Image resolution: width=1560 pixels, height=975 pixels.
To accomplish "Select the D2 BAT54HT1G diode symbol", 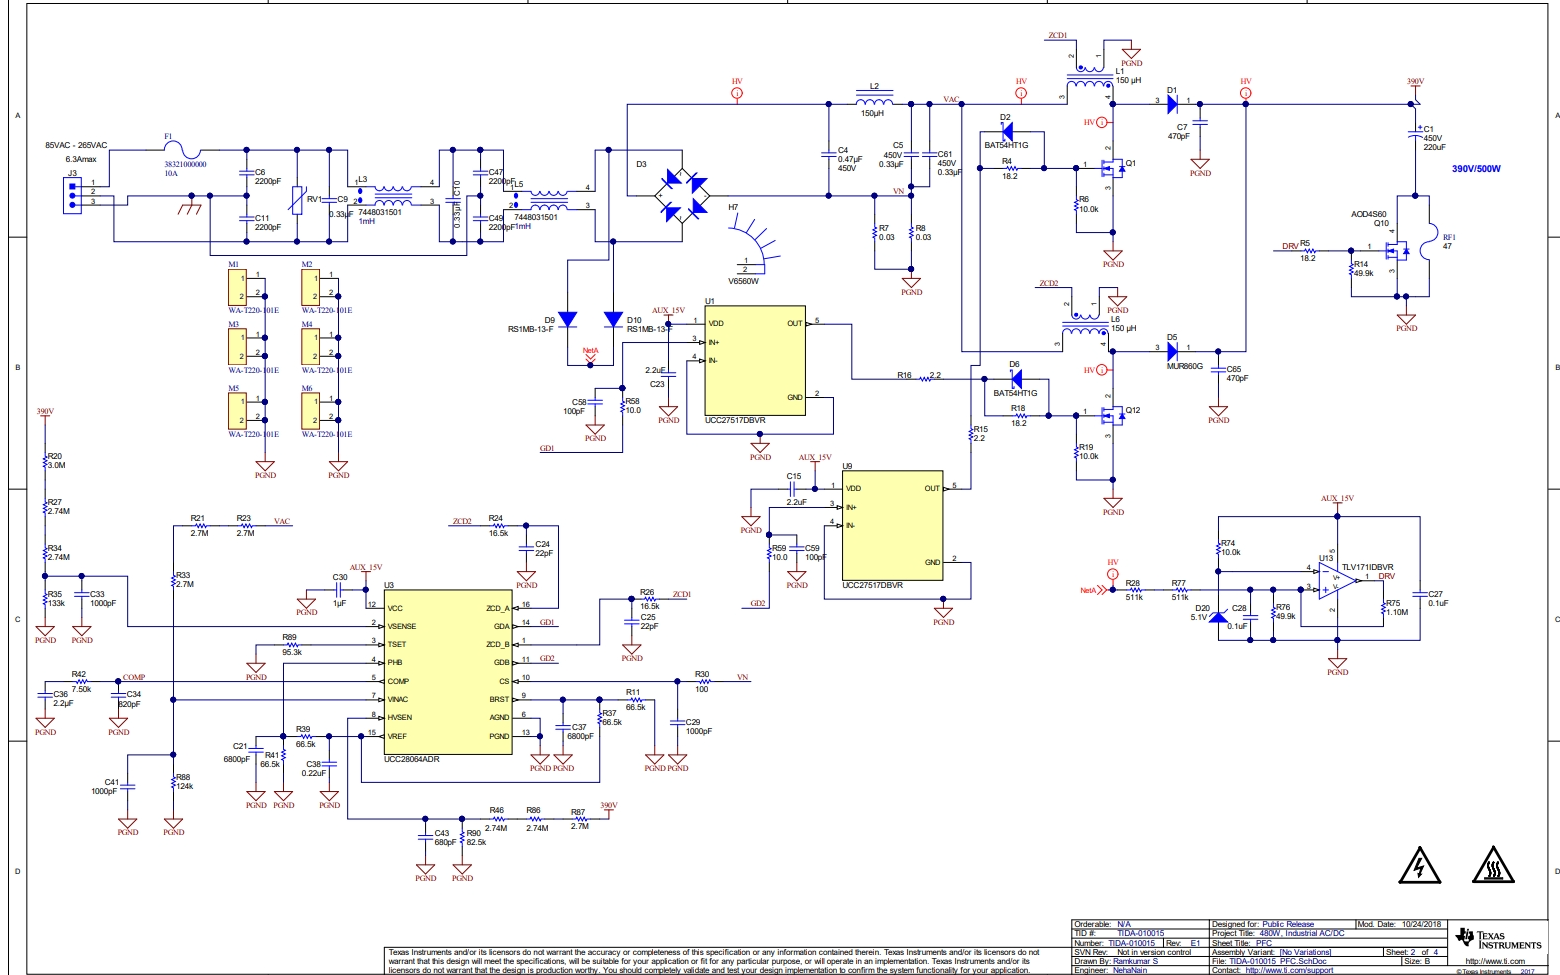I will click(1006, 131).
